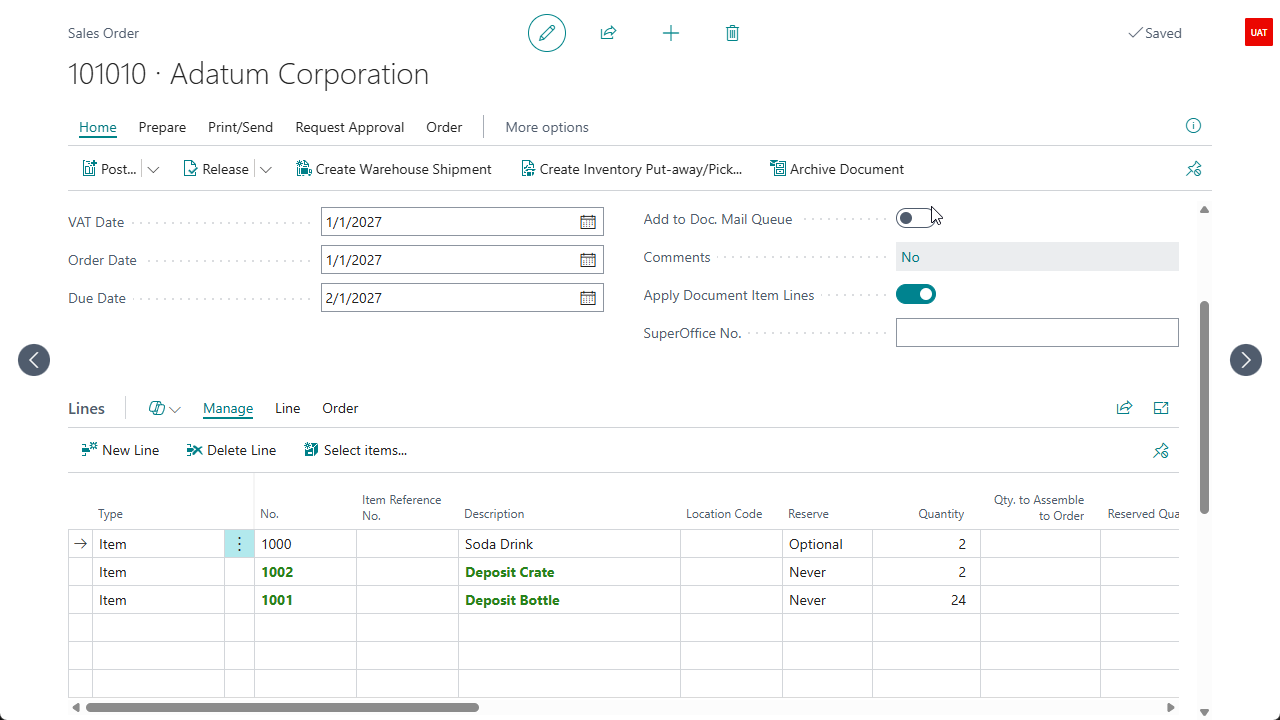Click the Archive Document button
This screenshot has width=1280, height=720.
(x=837, y=169)
